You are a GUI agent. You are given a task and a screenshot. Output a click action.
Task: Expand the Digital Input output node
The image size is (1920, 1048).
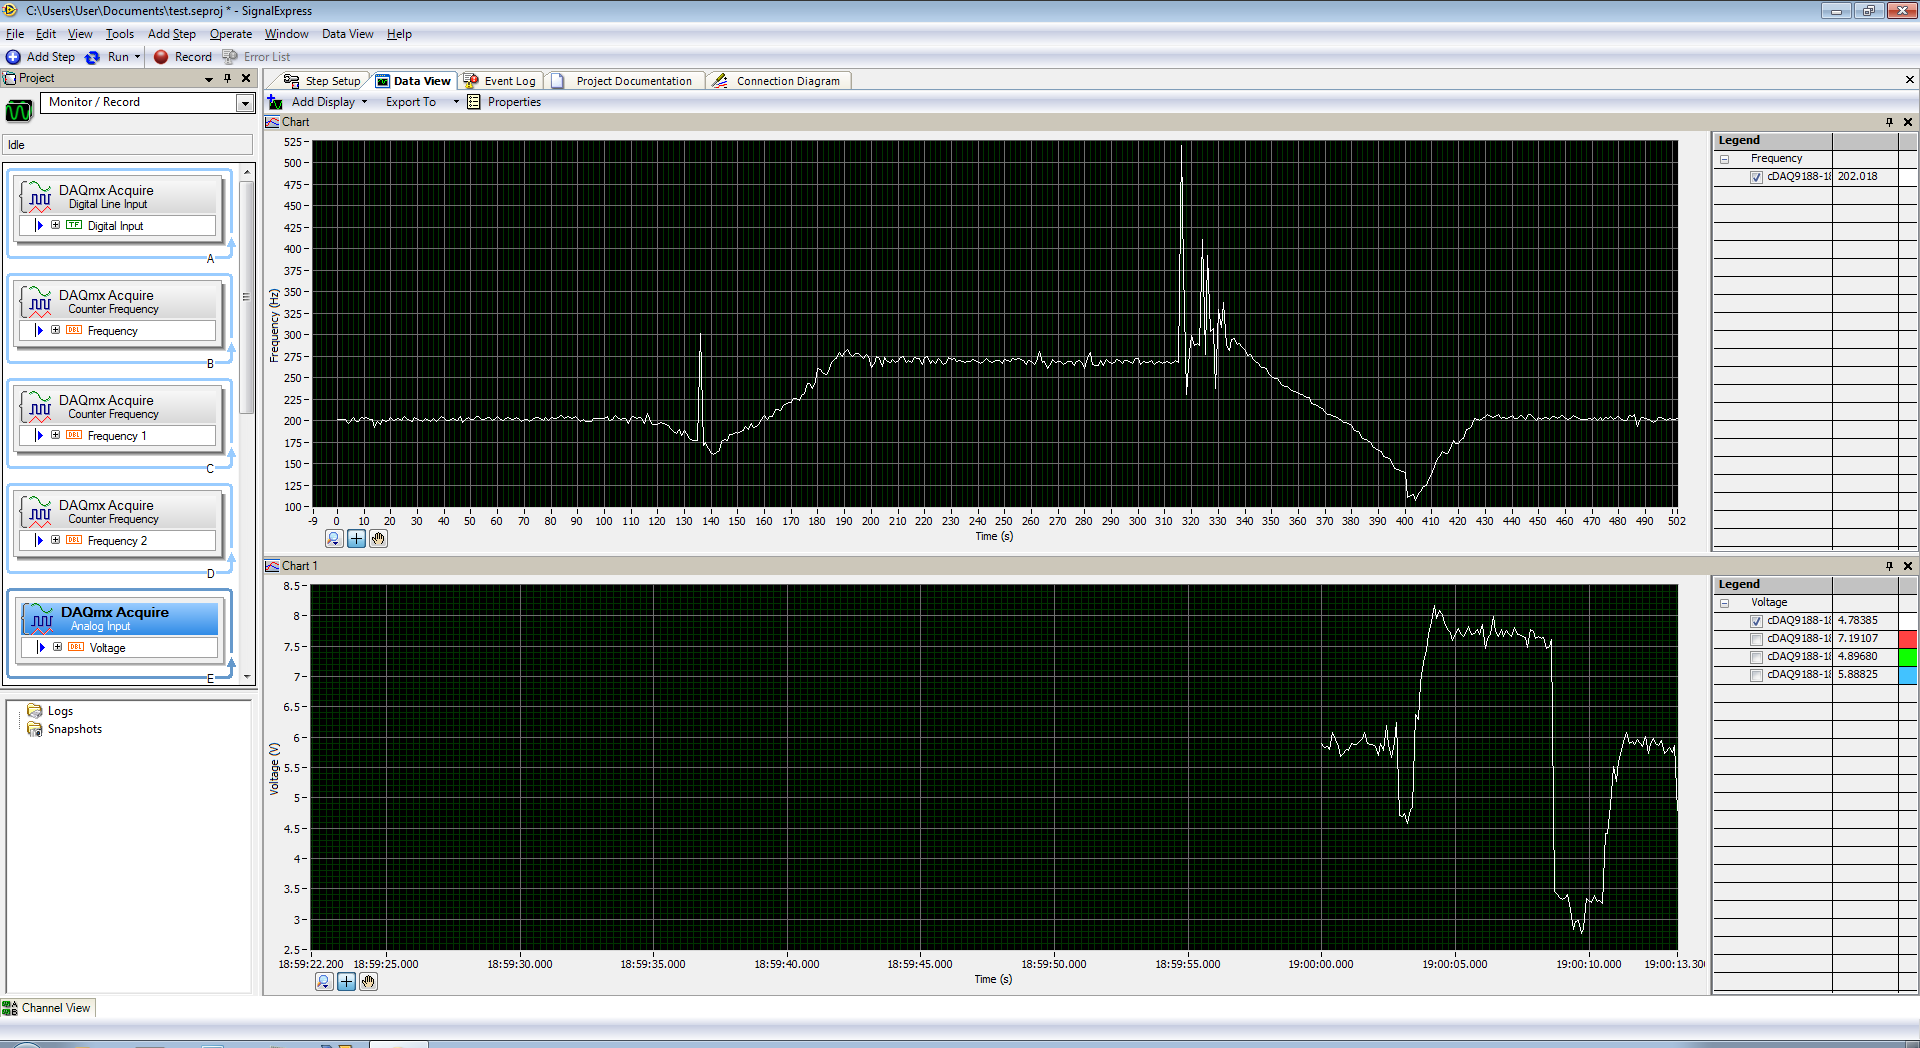pyautogui.click(x=56, y=226)
